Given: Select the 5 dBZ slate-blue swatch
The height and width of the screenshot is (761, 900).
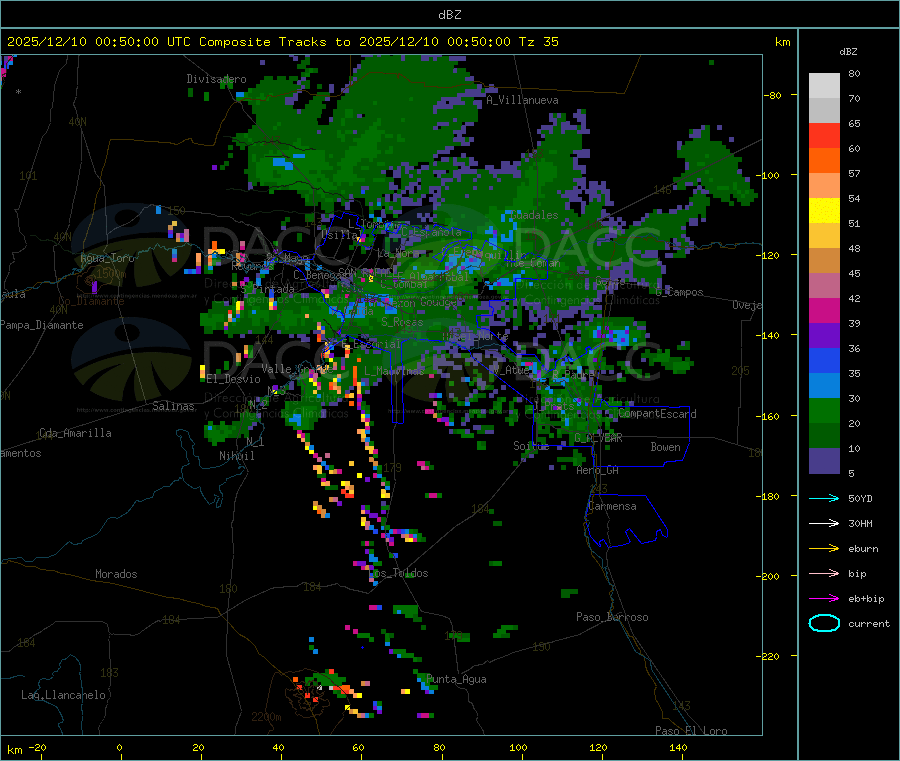Looking at the screenshot, I should point(824,461).
